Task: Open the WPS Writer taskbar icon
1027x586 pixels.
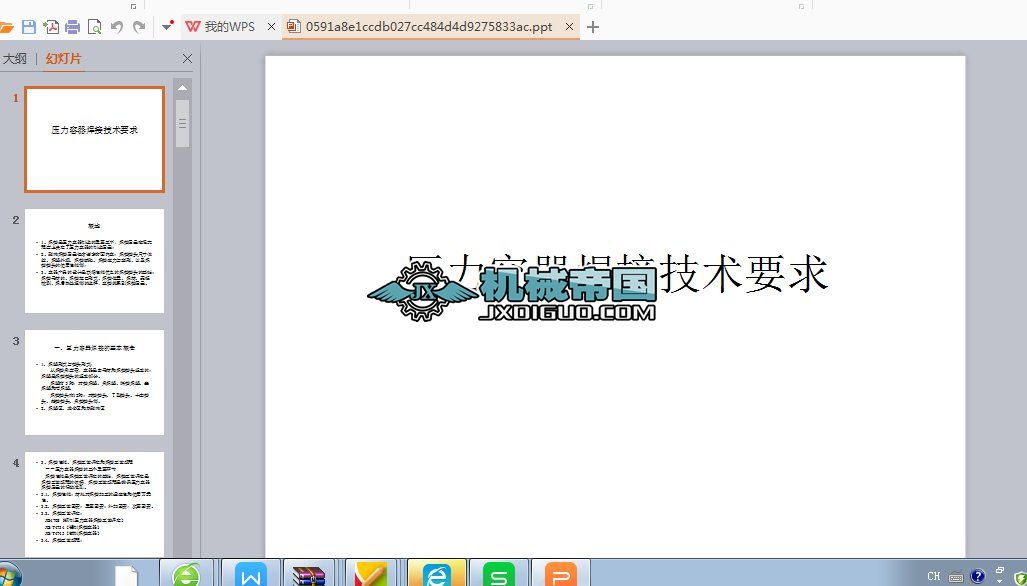Action: coord(251,574)
